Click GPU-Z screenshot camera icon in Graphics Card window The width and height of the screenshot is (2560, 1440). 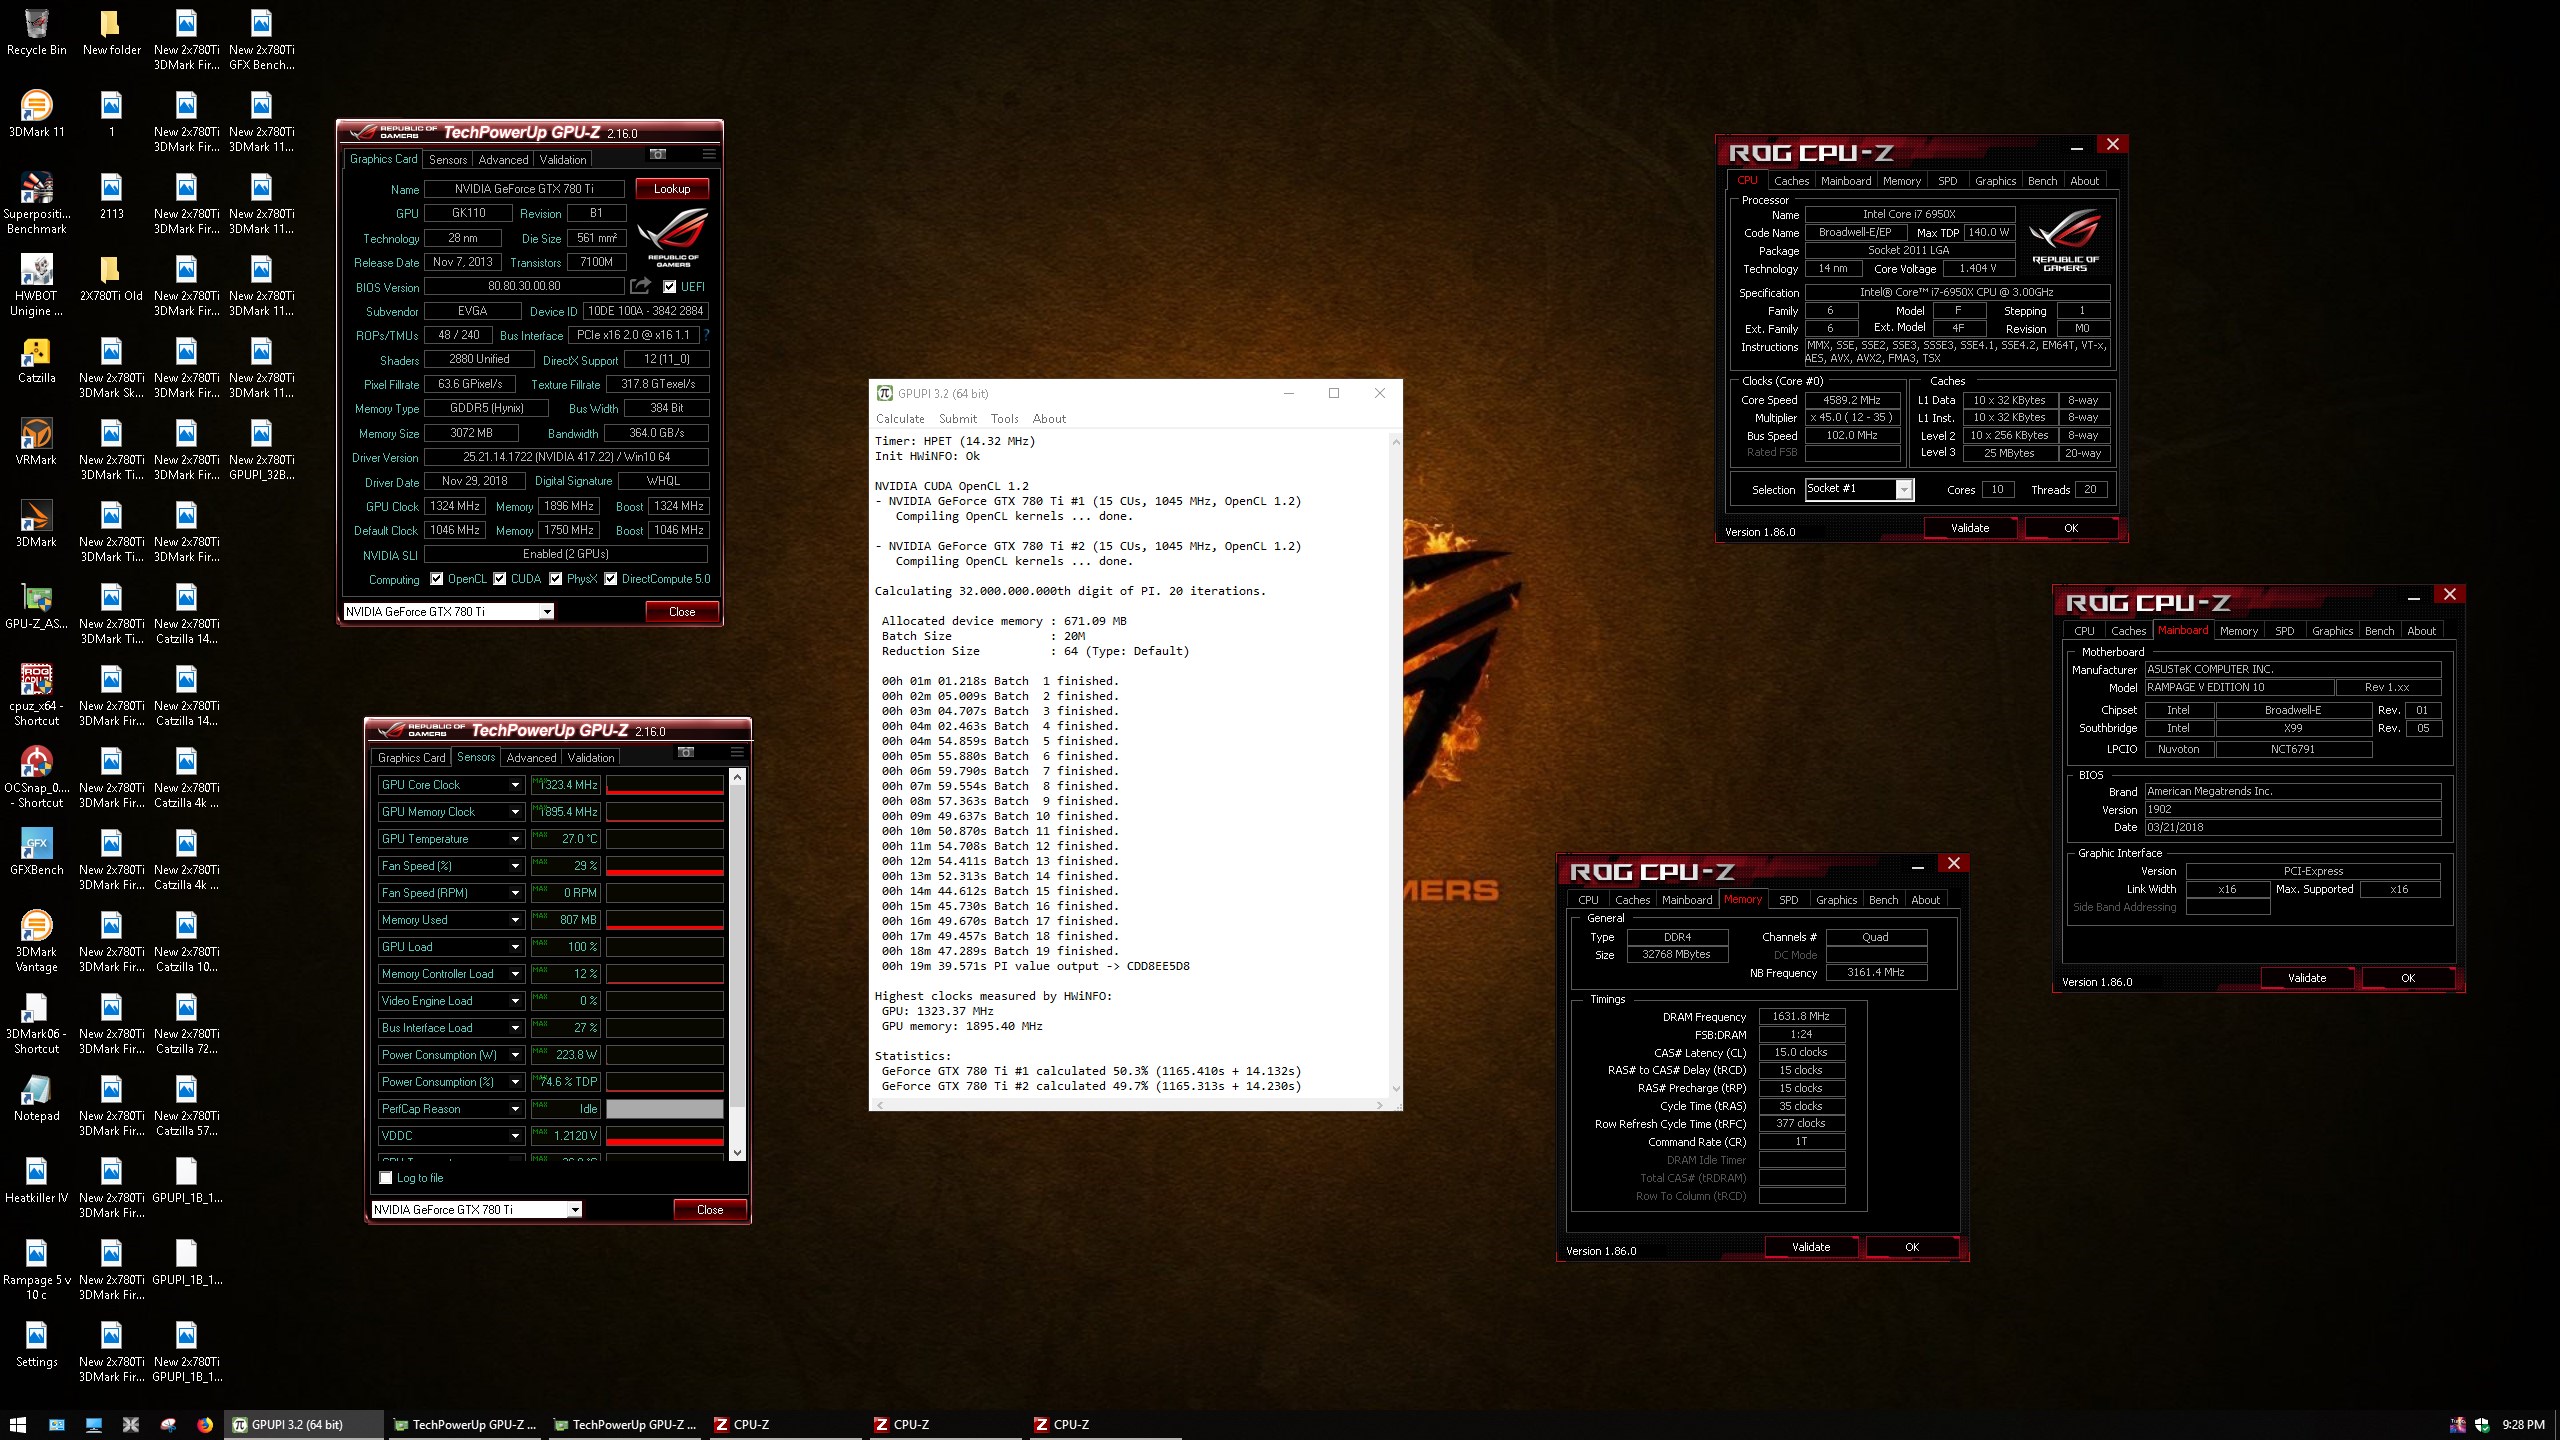[x=658, y=154]
